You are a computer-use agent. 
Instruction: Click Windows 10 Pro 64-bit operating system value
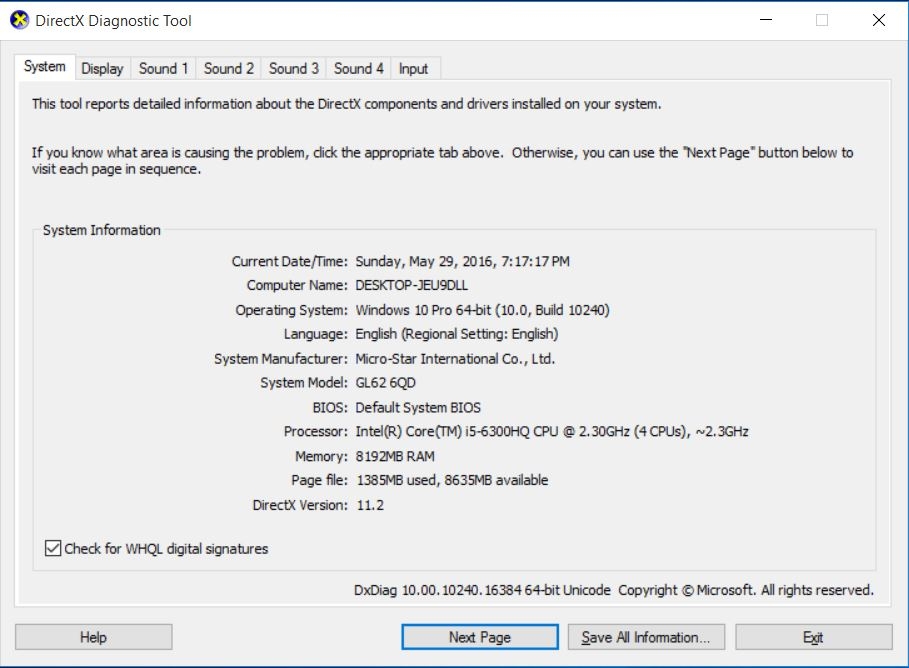click(x=482, y=310)
